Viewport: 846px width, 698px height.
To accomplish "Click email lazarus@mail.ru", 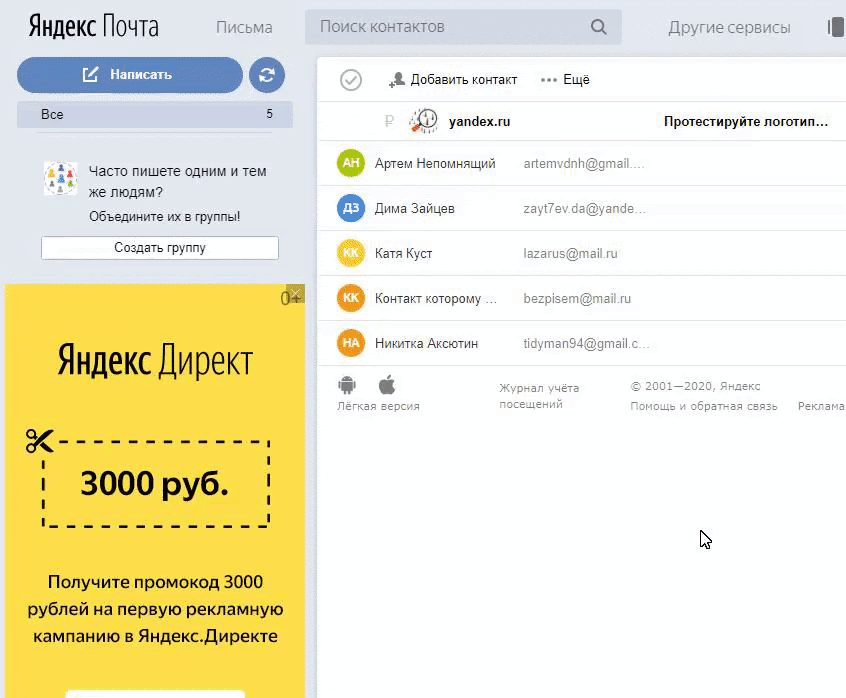I will click(x=570, y=254).
